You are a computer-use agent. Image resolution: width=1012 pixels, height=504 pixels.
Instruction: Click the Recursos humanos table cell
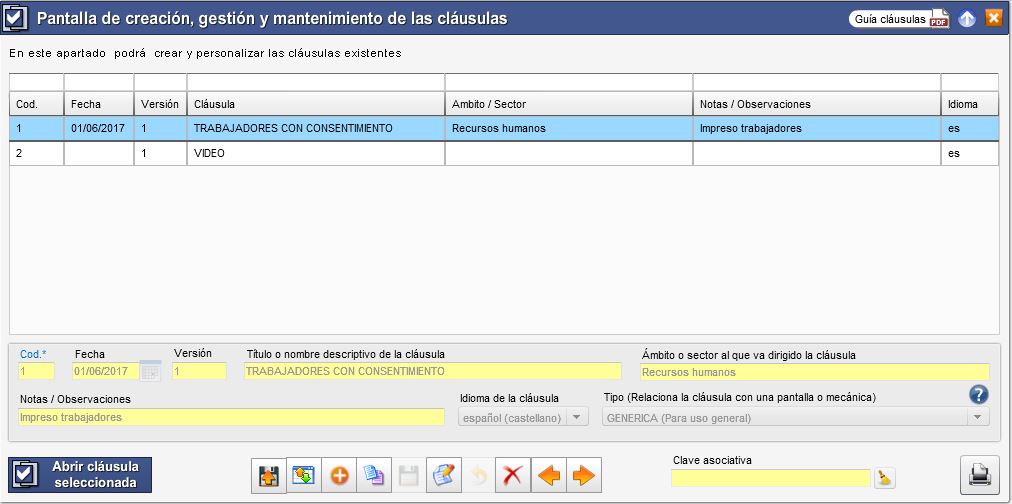click(569, 128)
